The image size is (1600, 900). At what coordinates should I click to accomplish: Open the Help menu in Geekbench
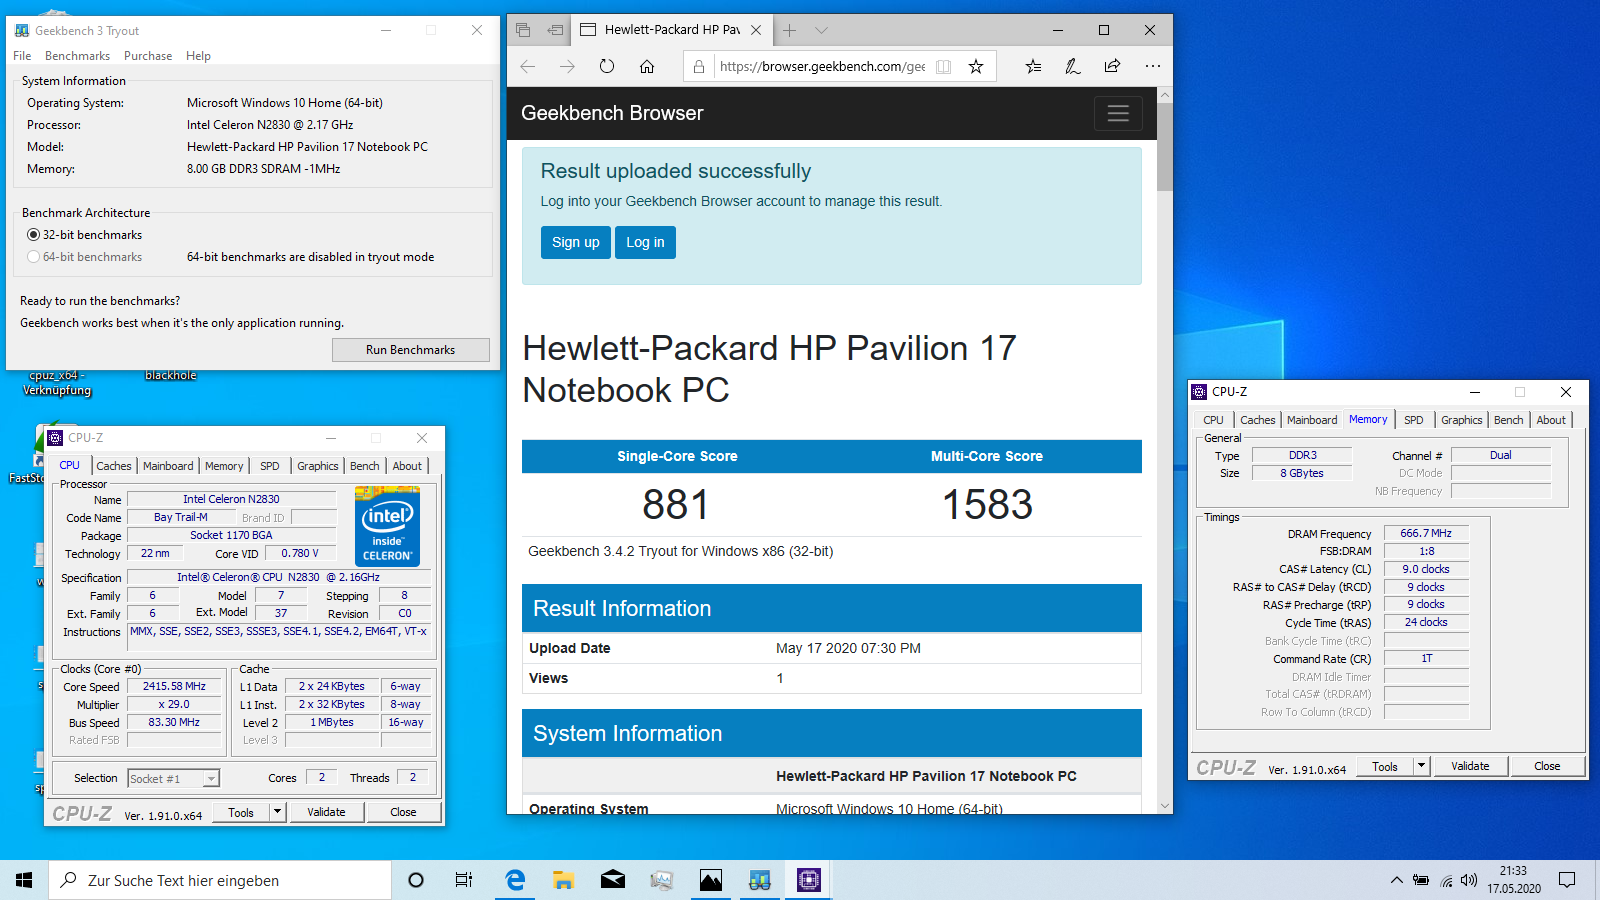coord(198,56)
